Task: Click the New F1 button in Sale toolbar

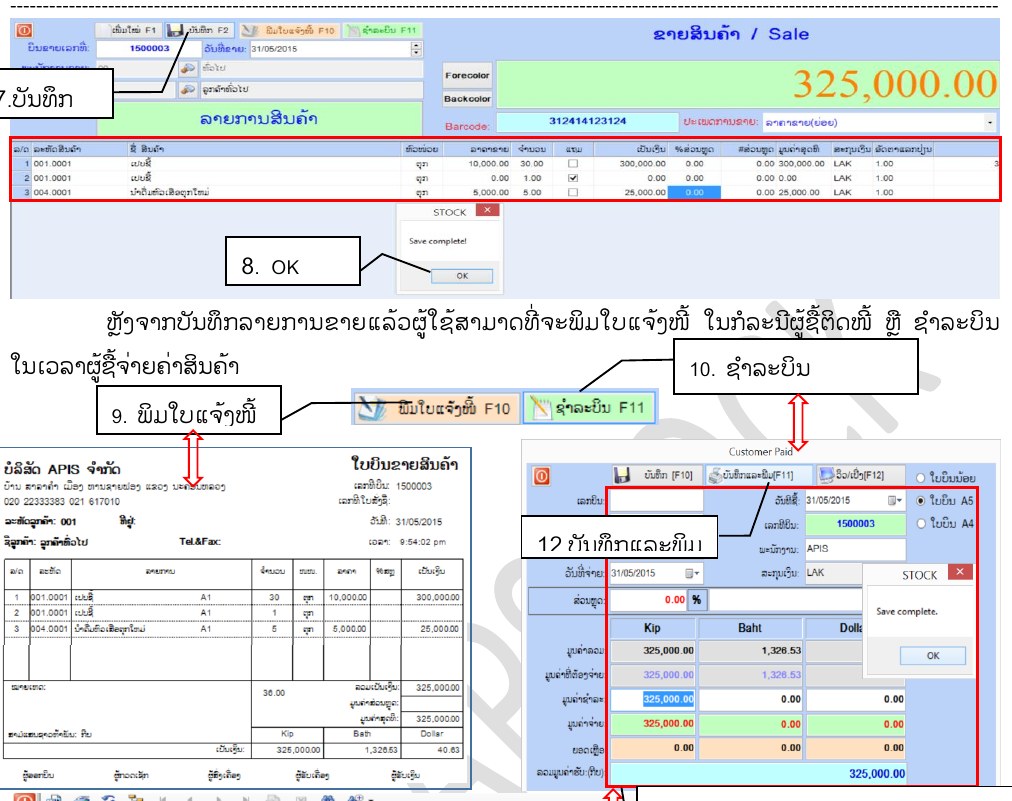Action: 128,30
